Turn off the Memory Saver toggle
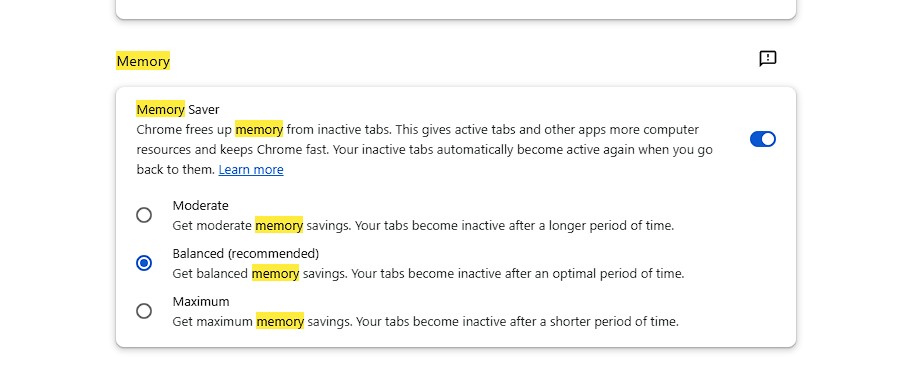The height and width of the screenshot is (365, 914). pyautogui.click(x=762, y=139)
